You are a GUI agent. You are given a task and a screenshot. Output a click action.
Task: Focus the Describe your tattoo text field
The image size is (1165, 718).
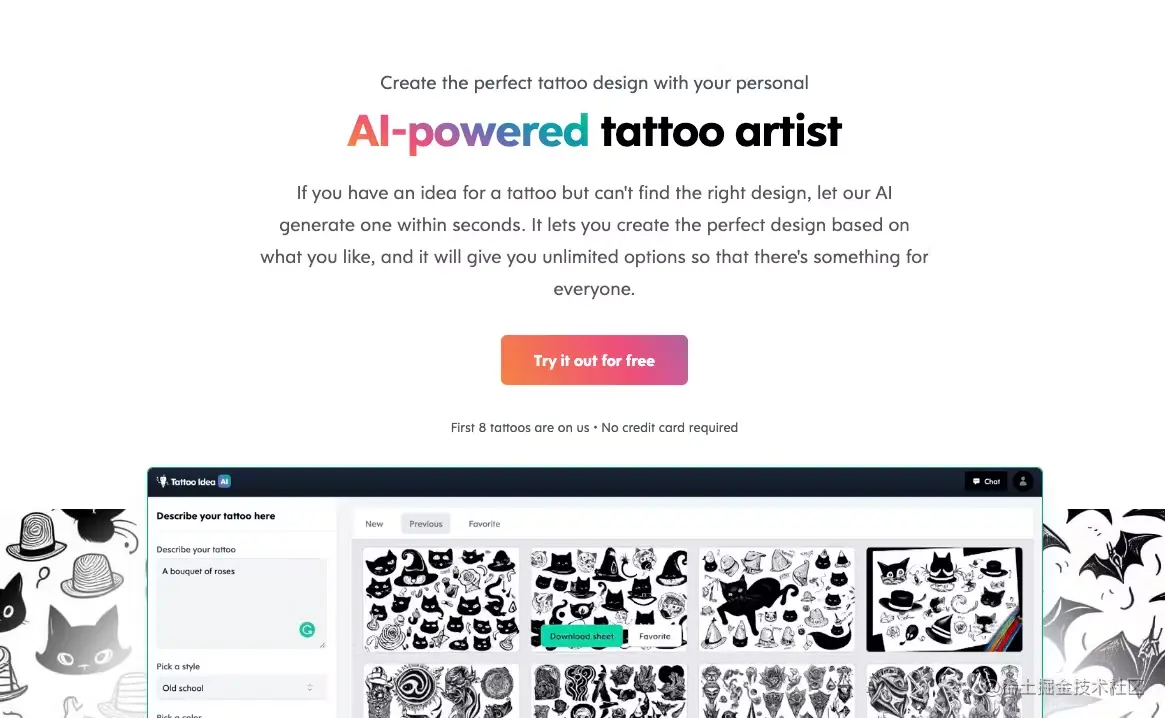pyautogui.click(x=241, y=603)
